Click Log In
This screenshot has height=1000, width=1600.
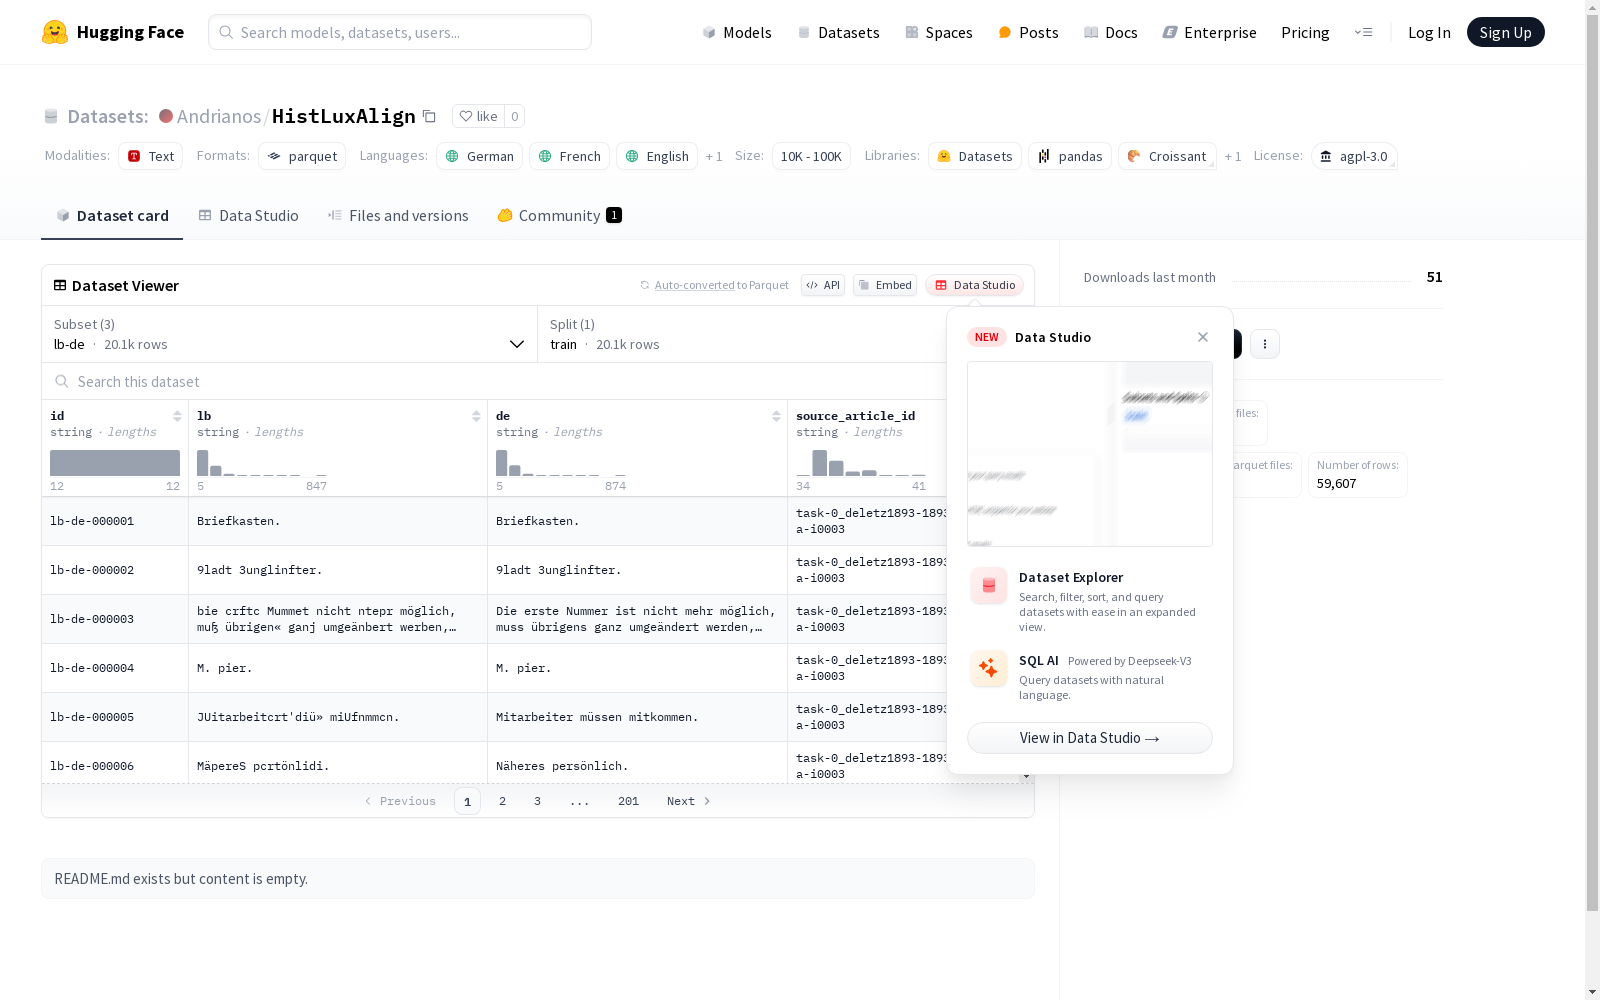[x=1429, y=32]
